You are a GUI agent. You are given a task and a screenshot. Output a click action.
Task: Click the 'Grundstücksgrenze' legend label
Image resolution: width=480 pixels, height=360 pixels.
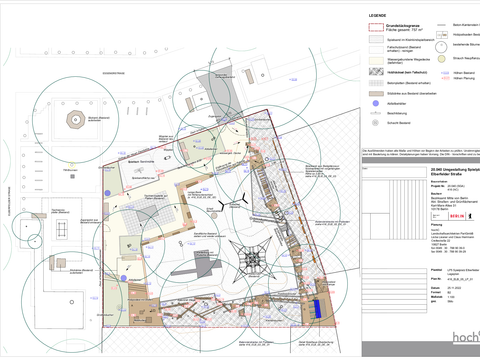tap(403, 26)
